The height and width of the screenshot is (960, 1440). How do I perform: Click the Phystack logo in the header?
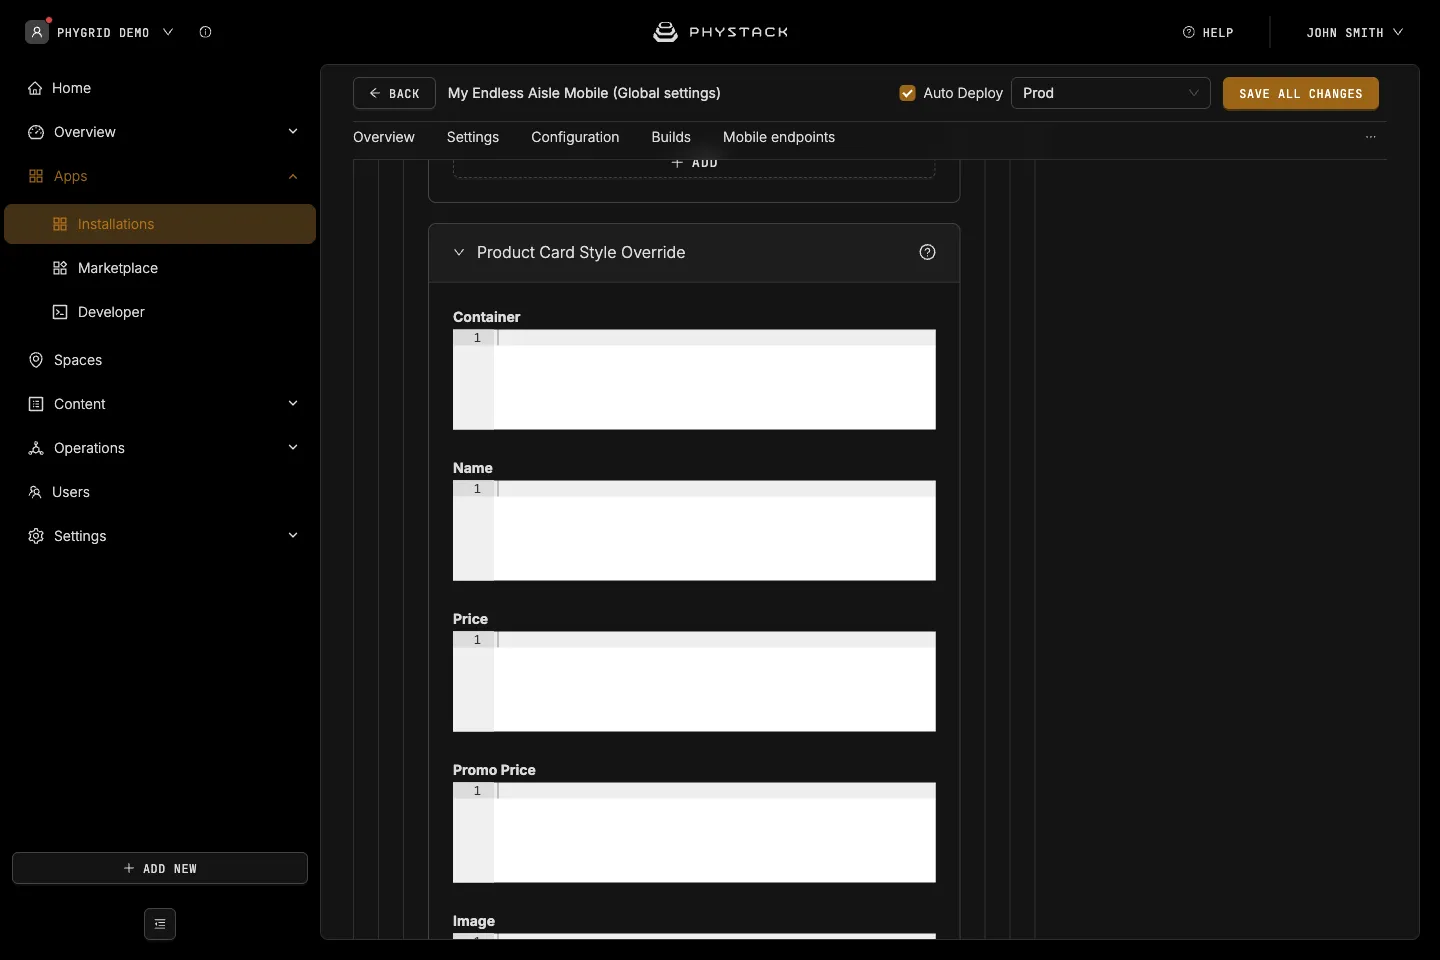[x=720, y=32]
